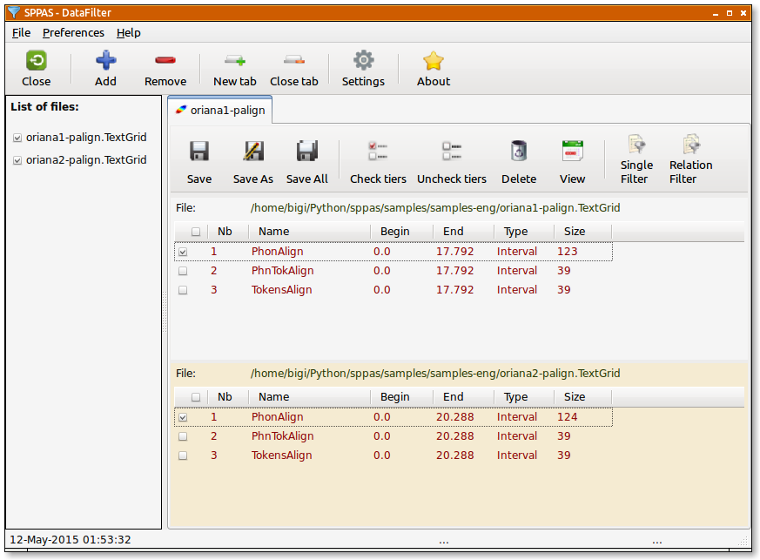Open the File menu
The height and width of the screenshot is (560, 760).
(21, 33)
